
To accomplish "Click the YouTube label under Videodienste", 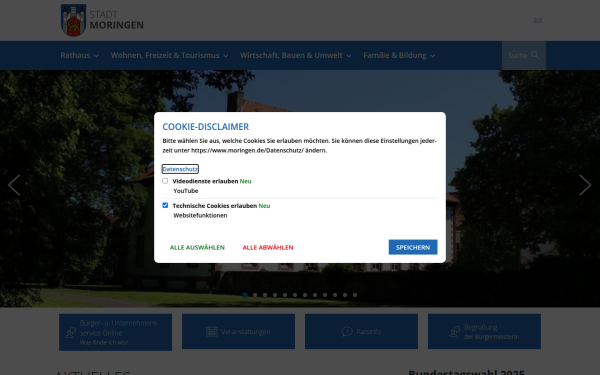I will (x=186, y=191).
